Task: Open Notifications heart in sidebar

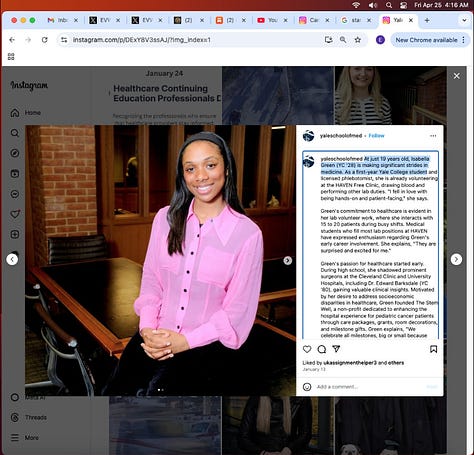Action: (x=15, y=214)
